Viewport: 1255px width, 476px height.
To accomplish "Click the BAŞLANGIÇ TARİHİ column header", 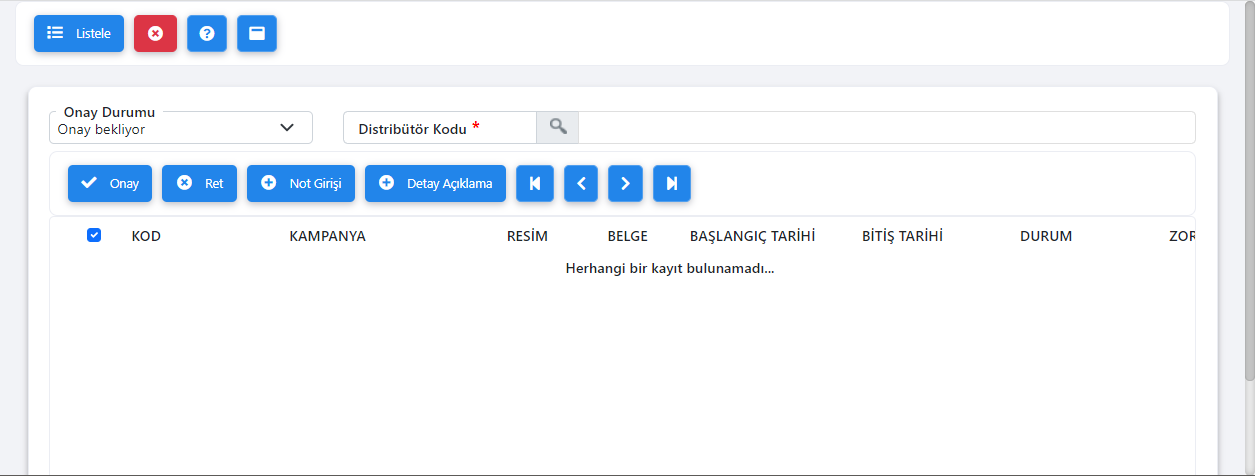I will (752, 236).
